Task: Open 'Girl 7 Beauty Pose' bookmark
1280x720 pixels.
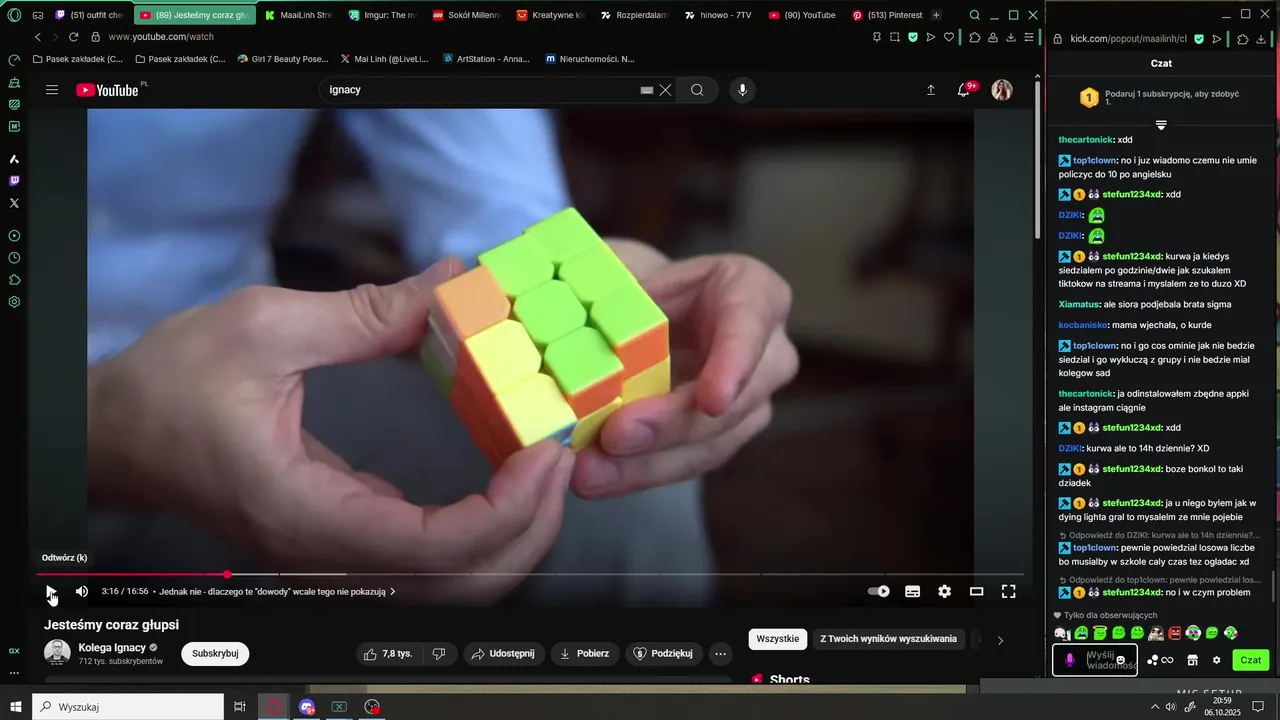Action: [283, 59]
